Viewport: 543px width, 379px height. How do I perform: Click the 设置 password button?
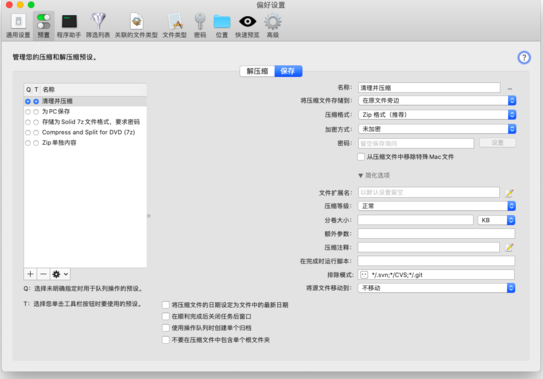497,143
